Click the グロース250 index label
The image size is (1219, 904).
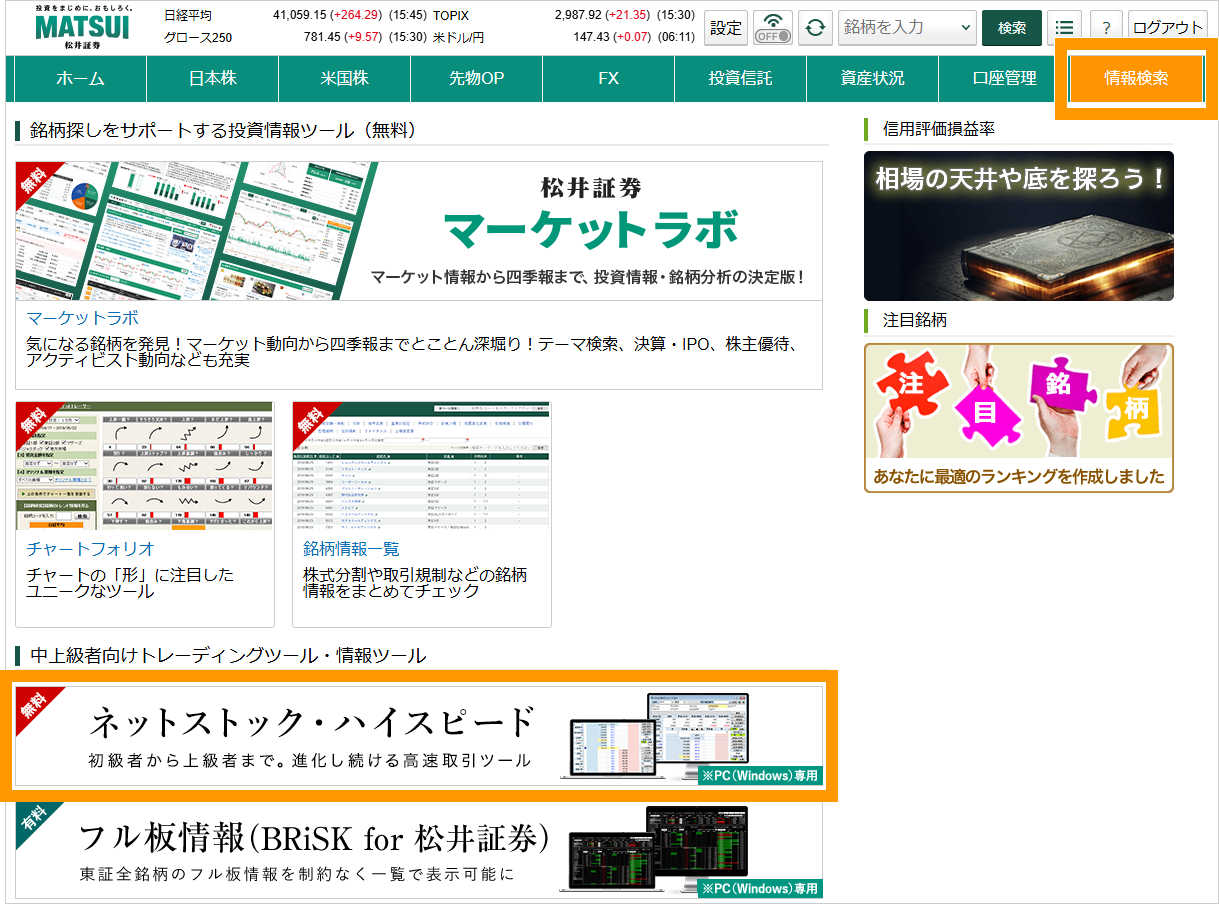pos(198,38)
